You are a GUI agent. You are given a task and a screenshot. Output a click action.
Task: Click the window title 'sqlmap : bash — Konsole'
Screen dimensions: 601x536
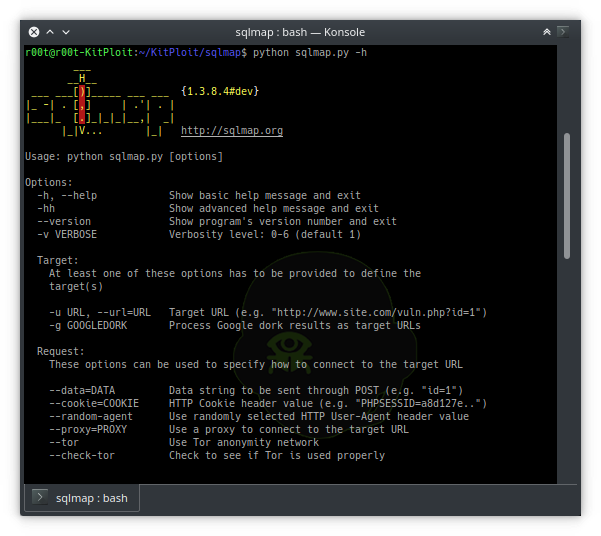[300, 32]
